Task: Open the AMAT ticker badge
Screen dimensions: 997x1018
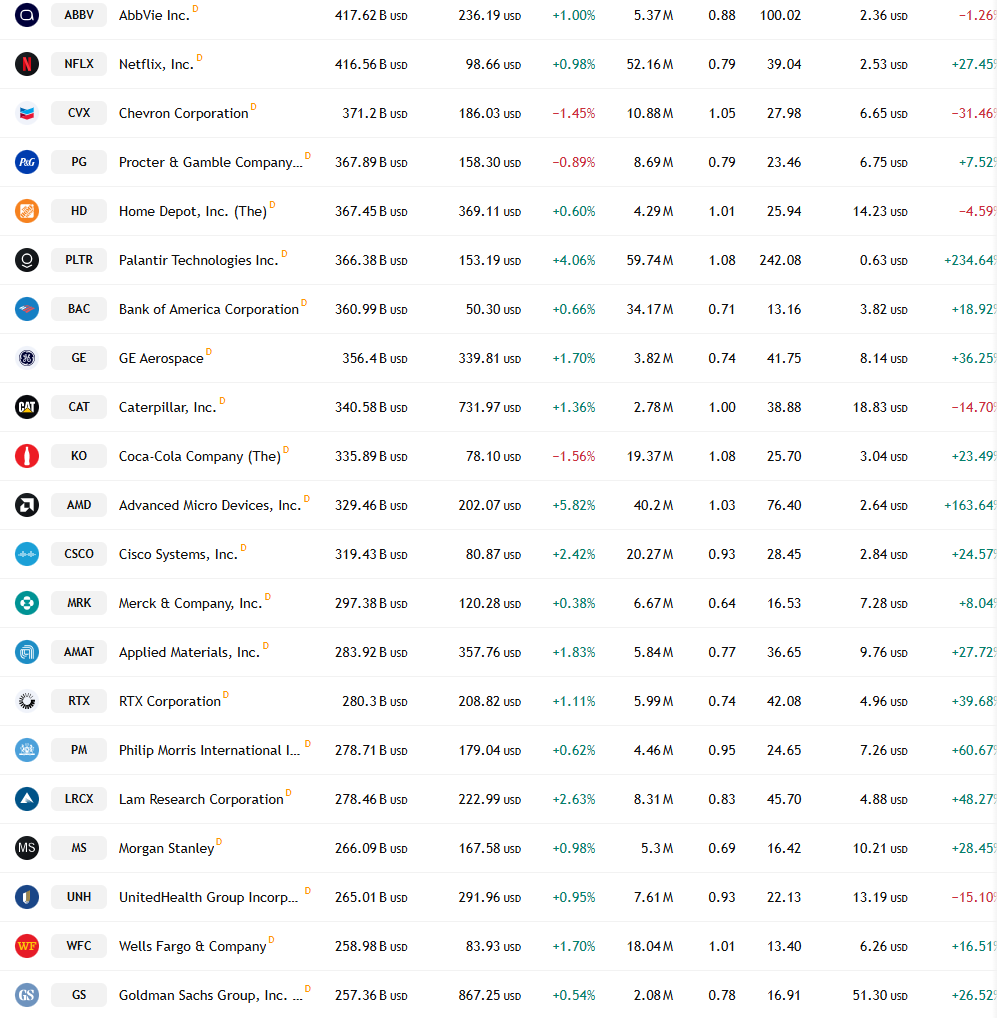Action: (x=79, y=652)
